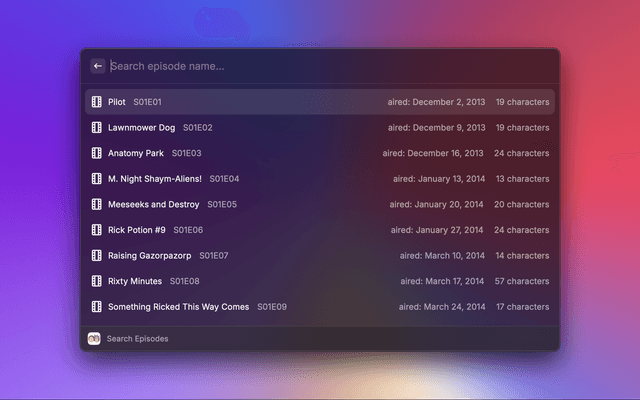This screenshot has width=640, height=400.
Task: Click the film icon beside Anatomy Park
Action: [x=97, y=154]
